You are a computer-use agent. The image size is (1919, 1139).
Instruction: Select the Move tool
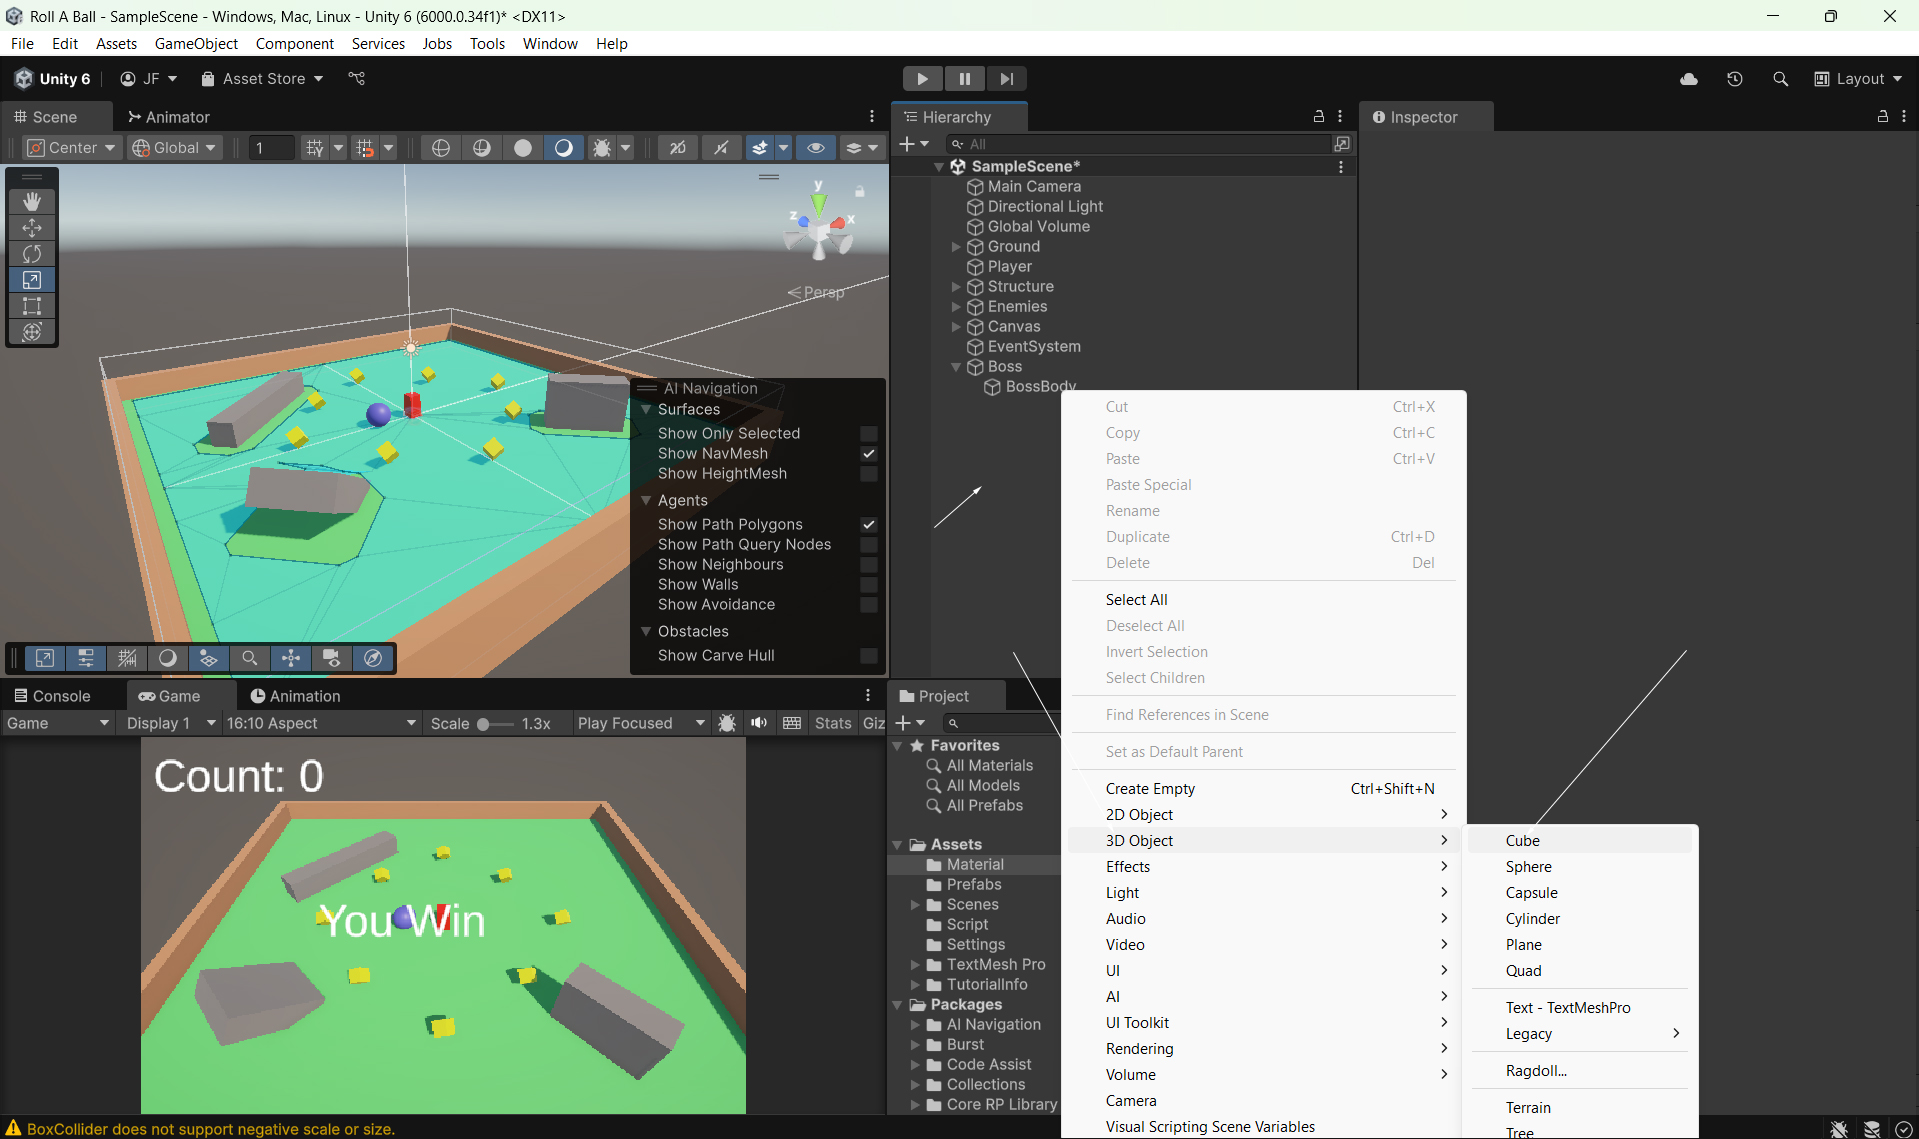[32, 228]
